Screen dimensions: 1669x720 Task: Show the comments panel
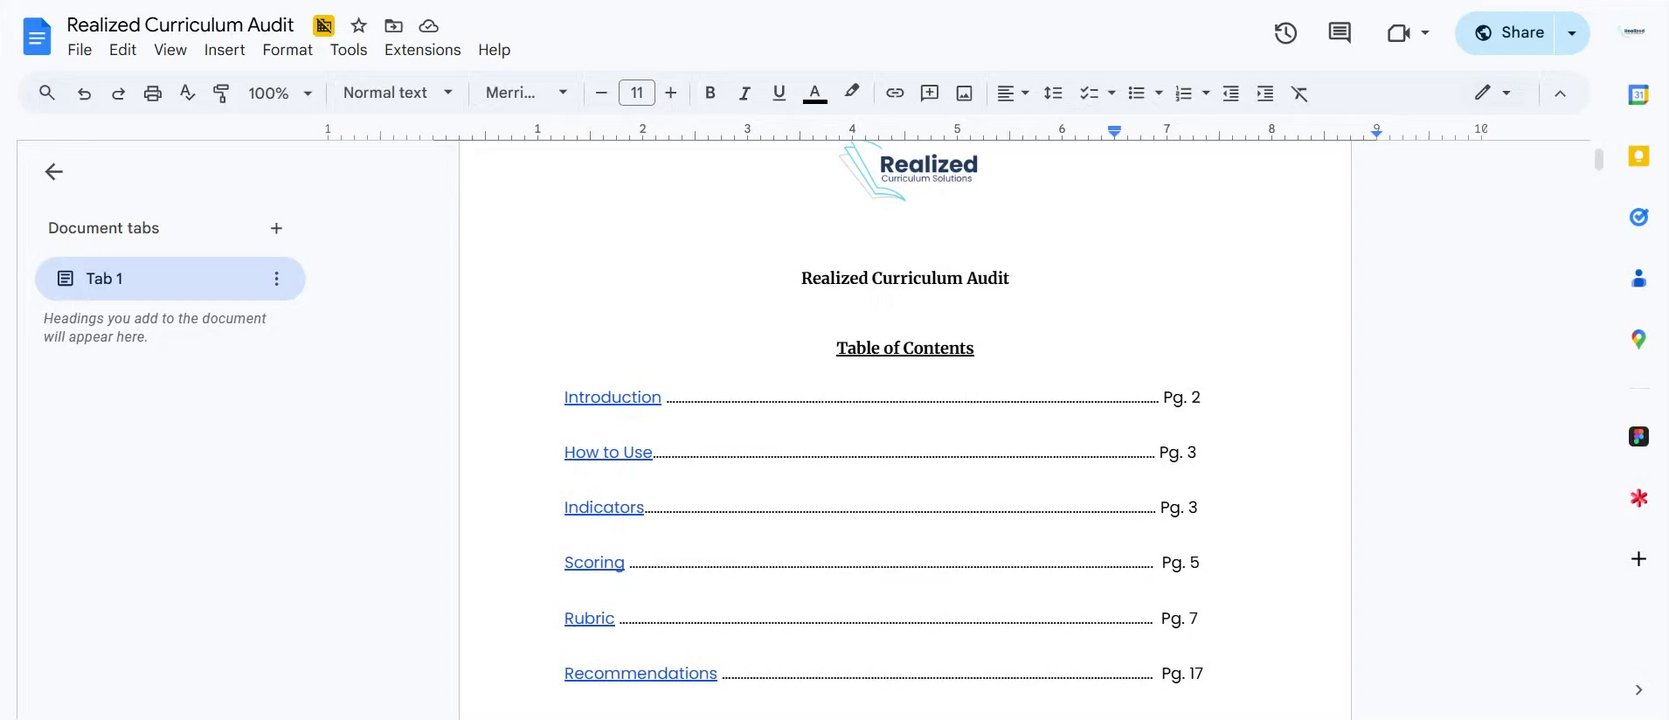click(1339, 33)
